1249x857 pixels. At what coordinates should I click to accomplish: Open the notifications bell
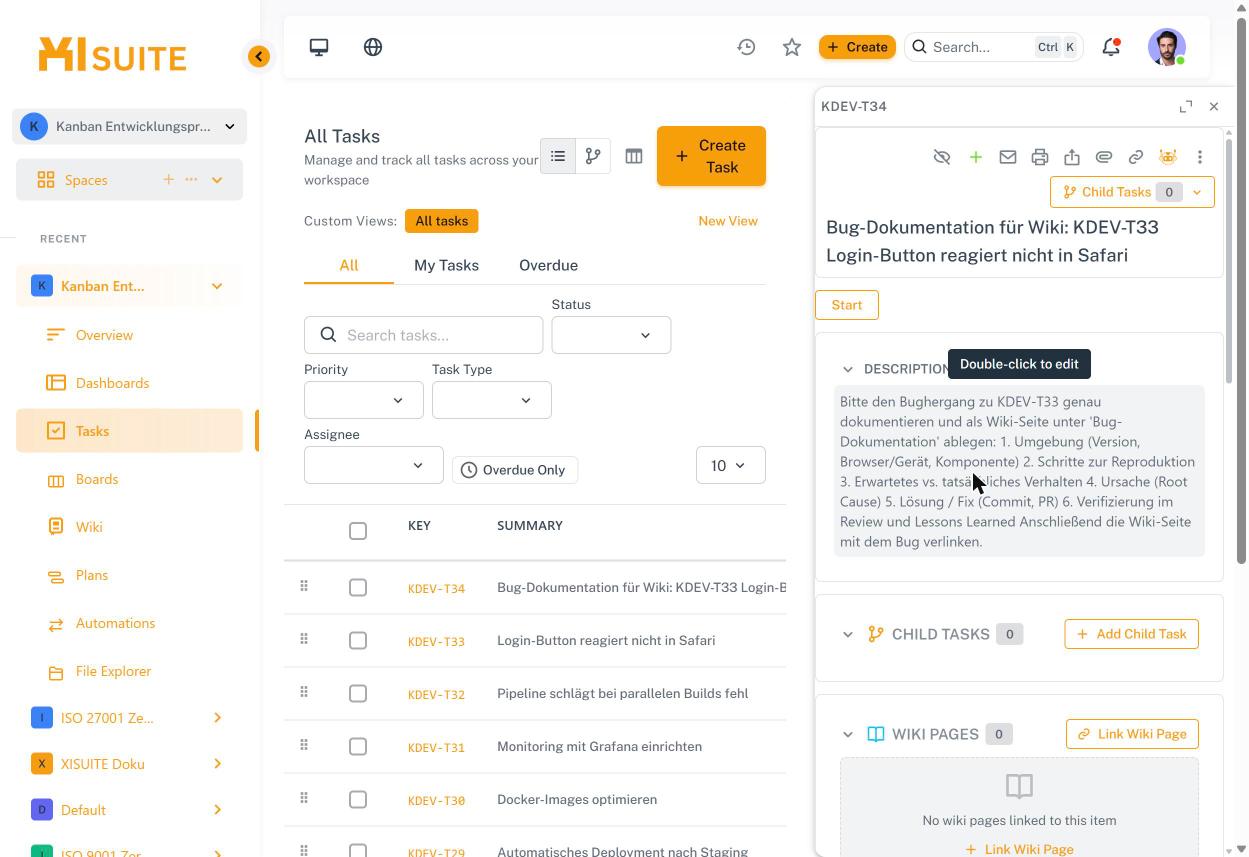pos(1111,47)
